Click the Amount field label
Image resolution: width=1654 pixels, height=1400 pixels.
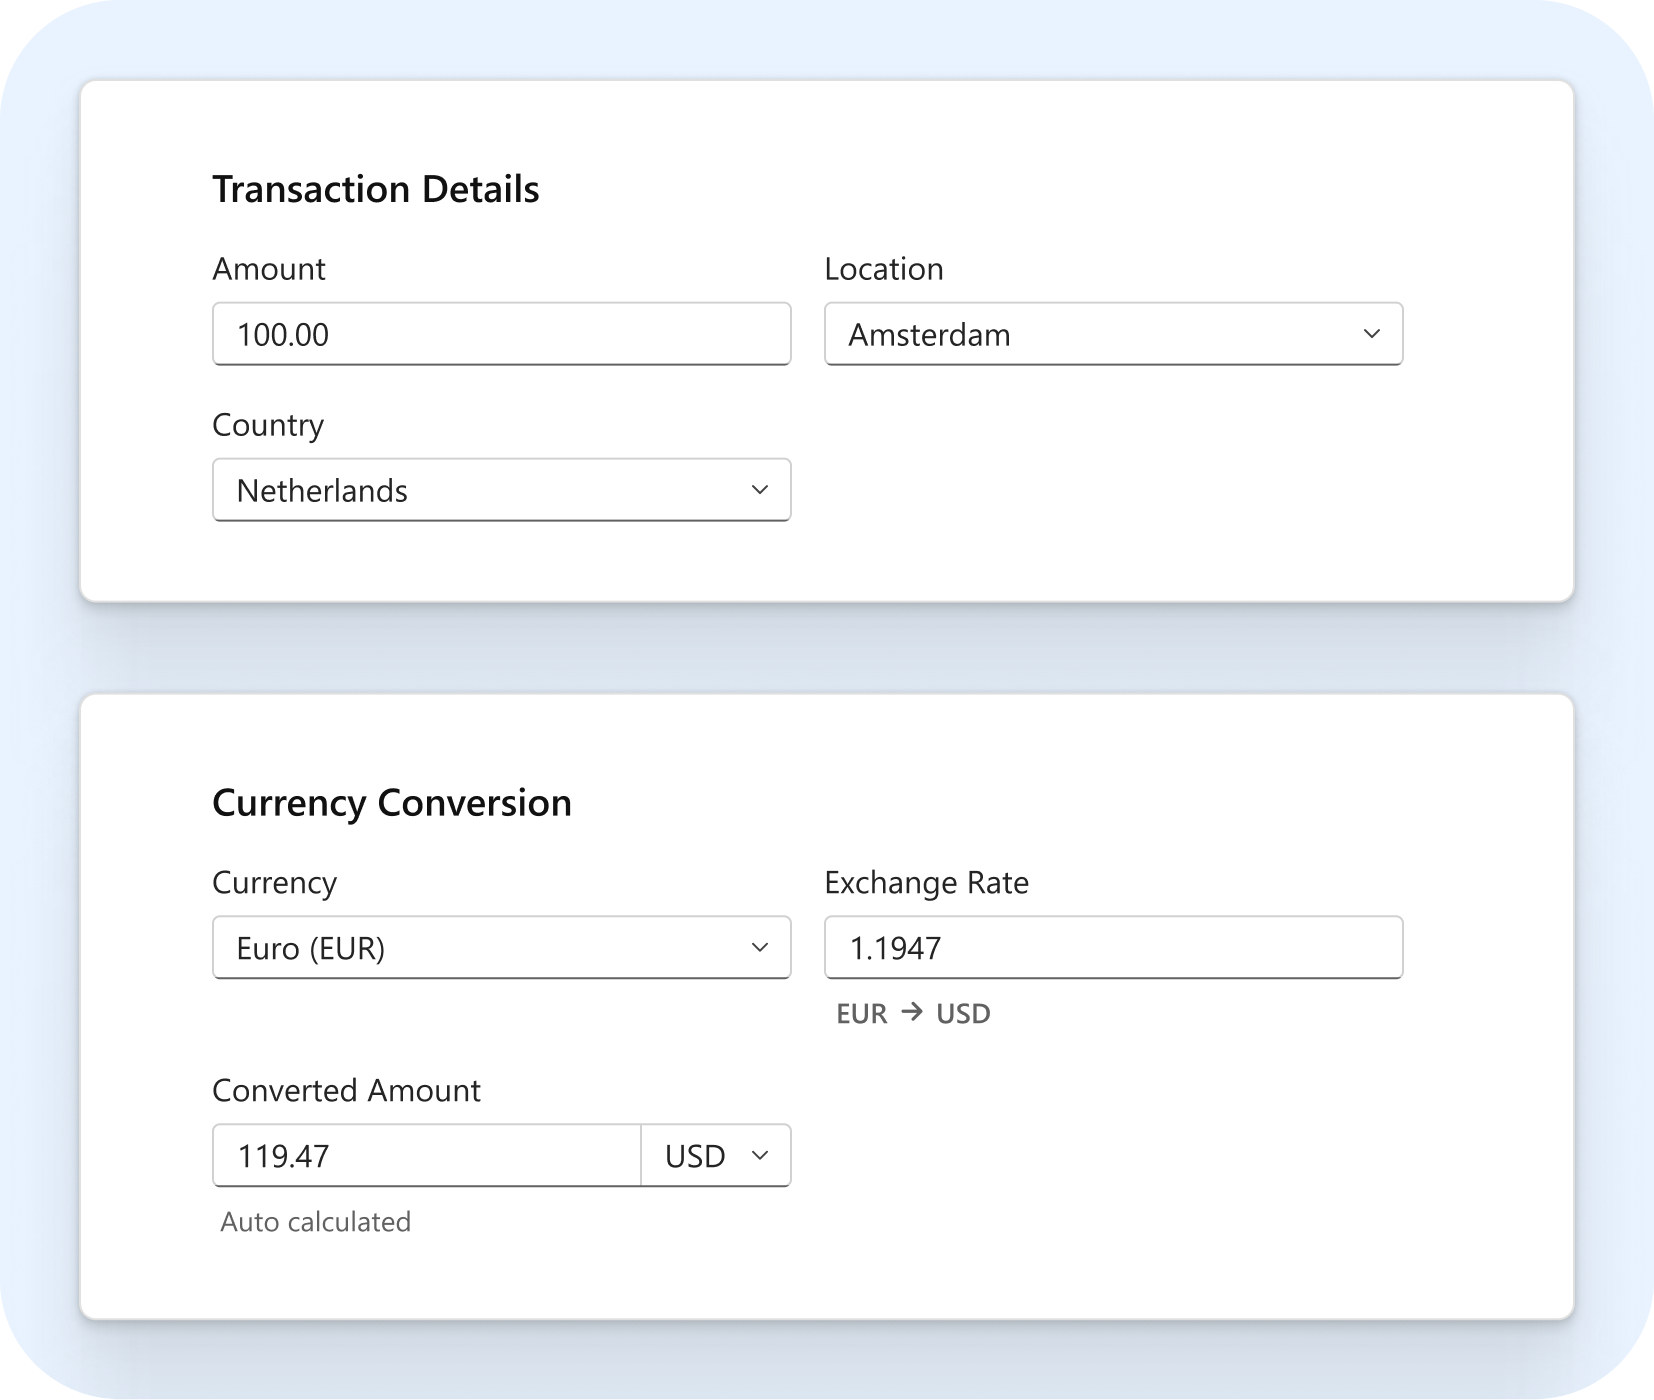coord(267,268)
